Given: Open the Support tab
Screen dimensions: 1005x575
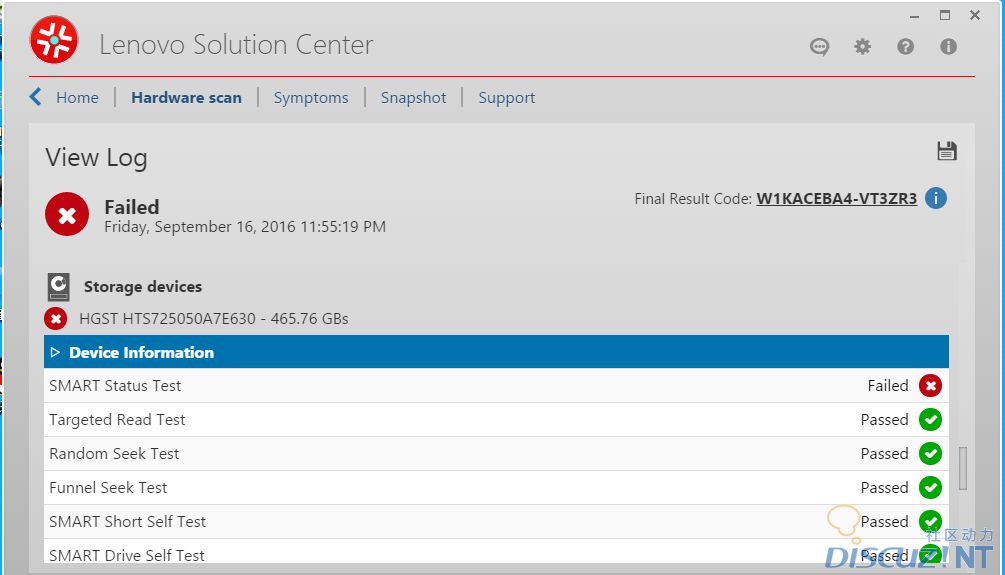Looking at the screenshot, I should click(506, 97).
